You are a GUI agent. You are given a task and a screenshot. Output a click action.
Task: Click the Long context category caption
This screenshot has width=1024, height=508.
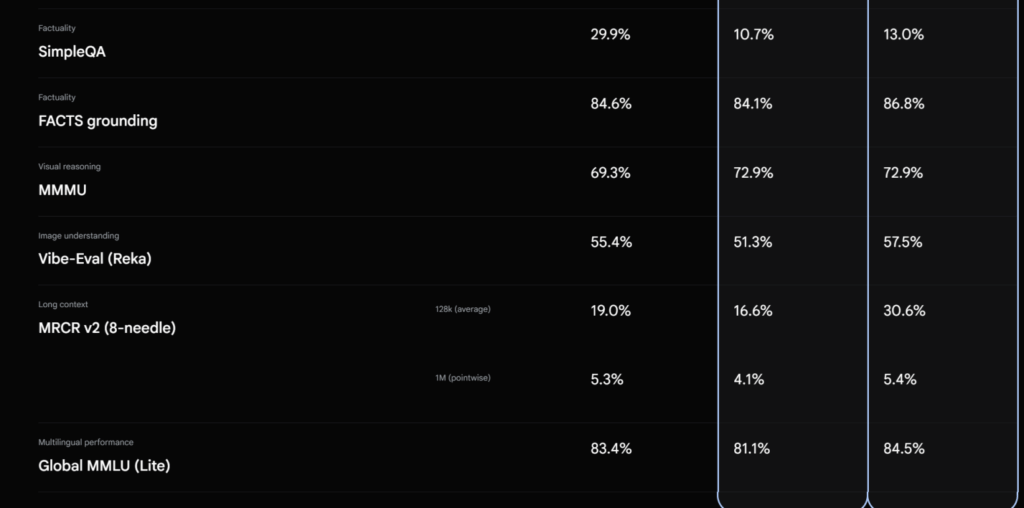(63, 304)
